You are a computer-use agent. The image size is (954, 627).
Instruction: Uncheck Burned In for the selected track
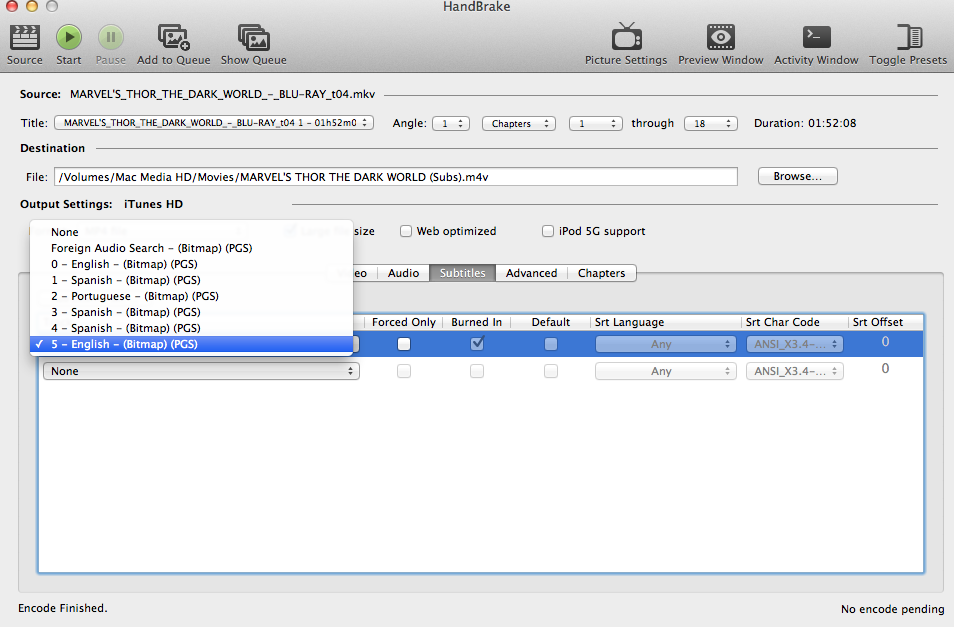pos(477,344)
